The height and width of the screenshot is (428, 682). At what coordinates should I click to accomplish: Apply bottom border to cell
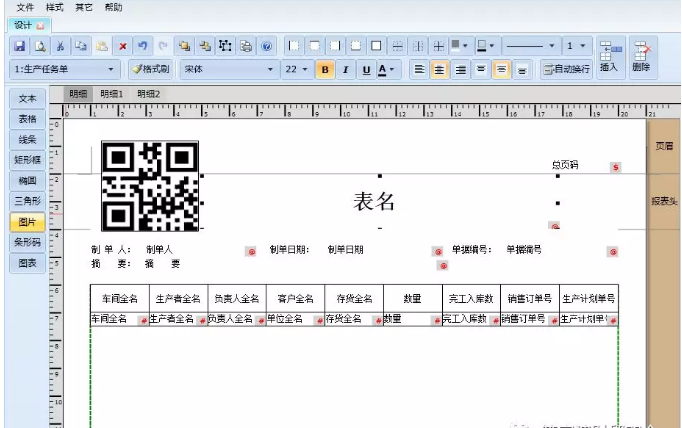point(356,46)
